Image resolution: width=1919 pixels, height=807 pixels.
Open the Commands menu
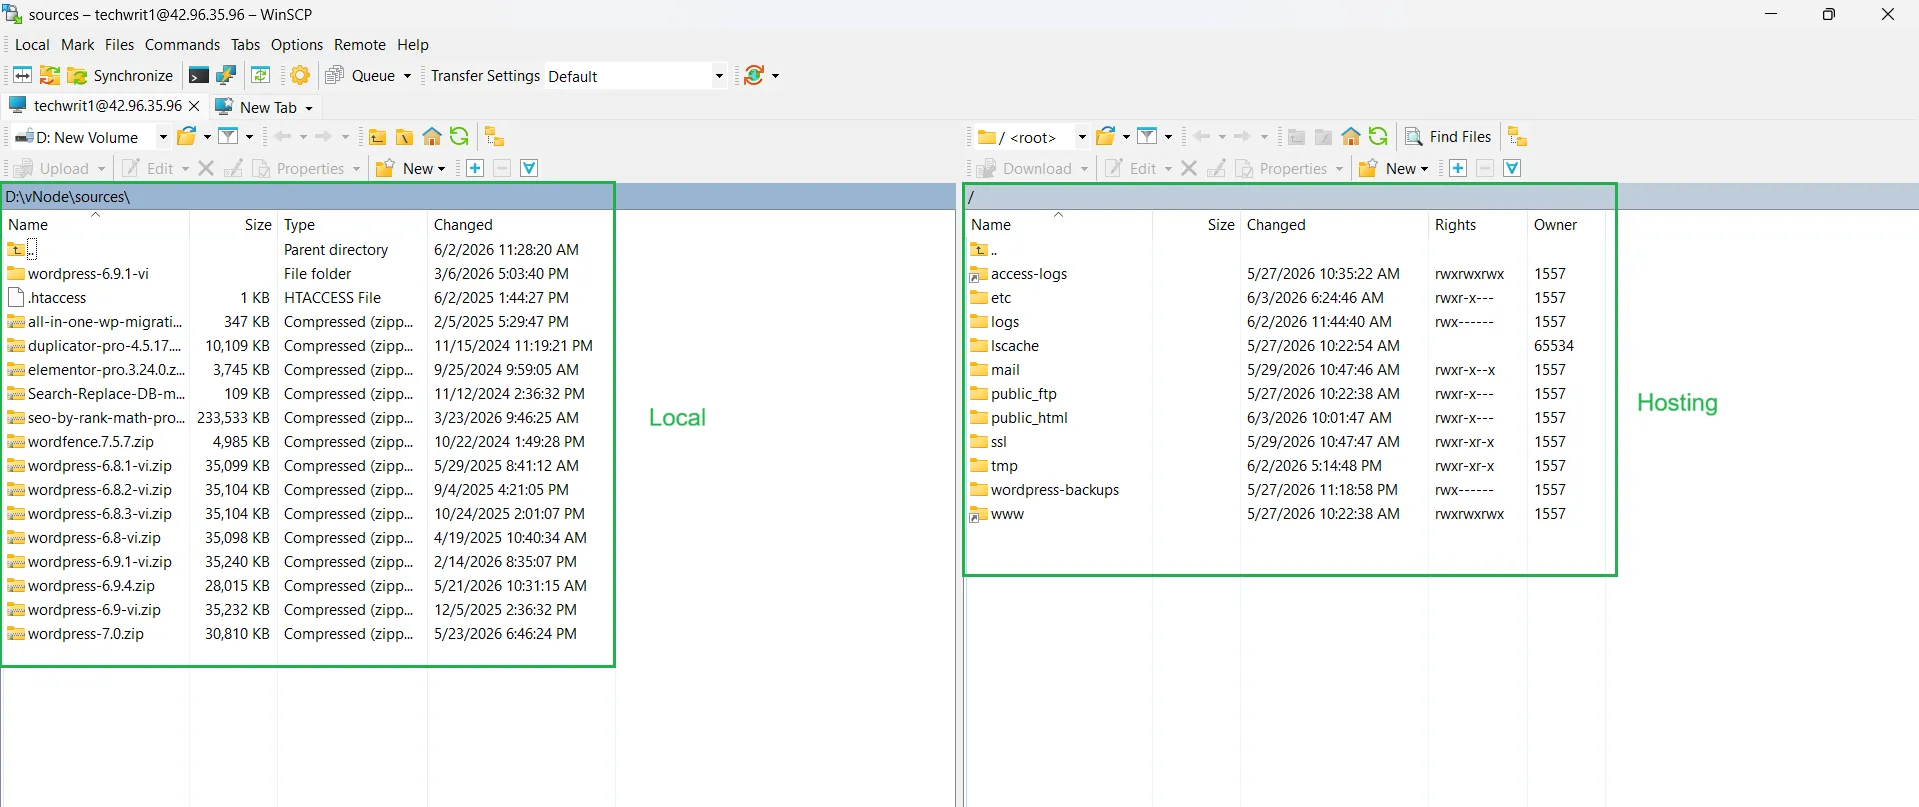tap(182, 45)
